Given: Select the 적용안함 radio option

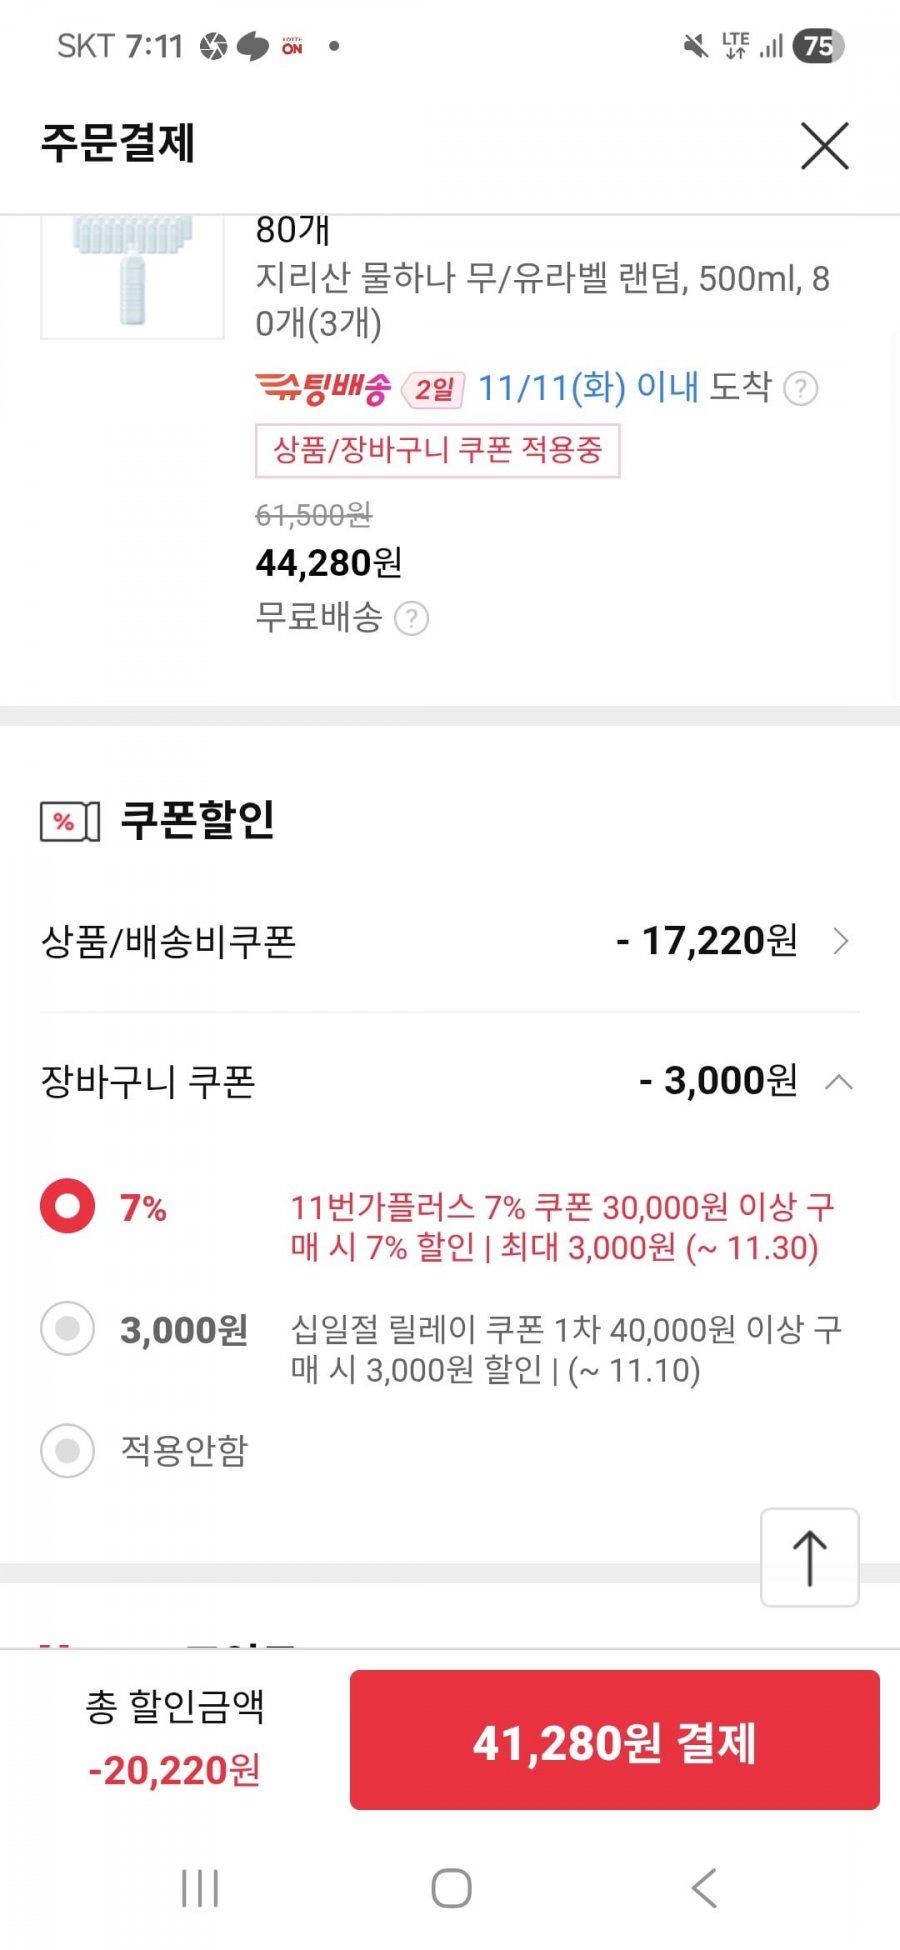Looking at the screenshot, I should click(68, 1450).
